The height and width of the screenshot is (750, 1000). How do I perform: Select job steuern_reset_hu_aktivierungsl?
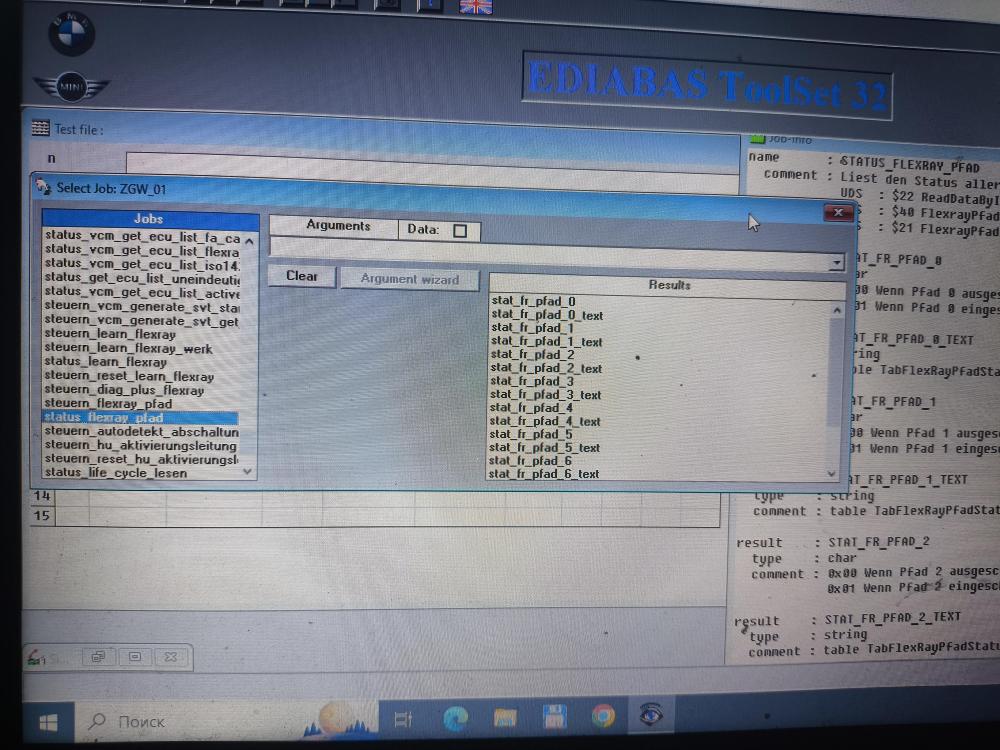tap(142, 459)
